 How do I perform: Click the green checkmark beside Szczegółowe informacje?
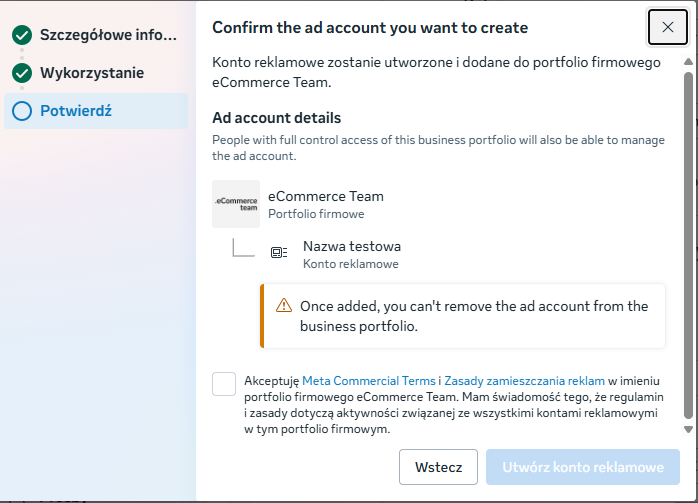pyautogui.click(x=22, y=36)
